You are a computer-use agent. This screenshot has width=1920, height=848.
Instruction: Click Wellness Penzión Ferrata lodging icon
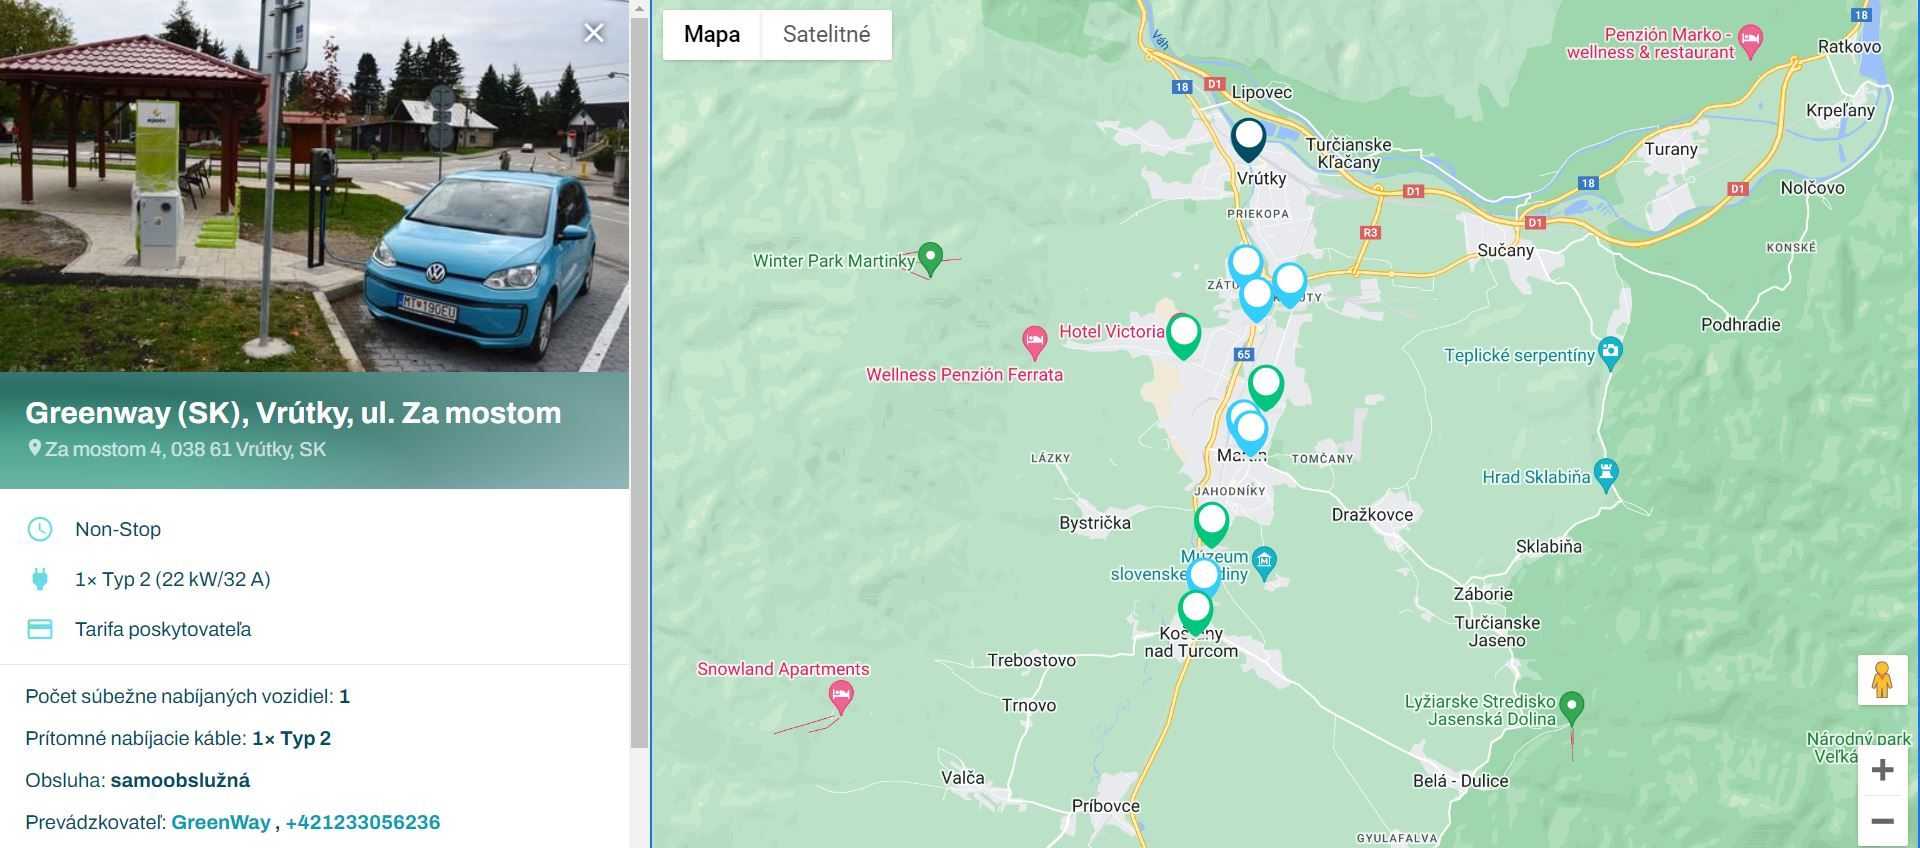(x=1035, y=342)
